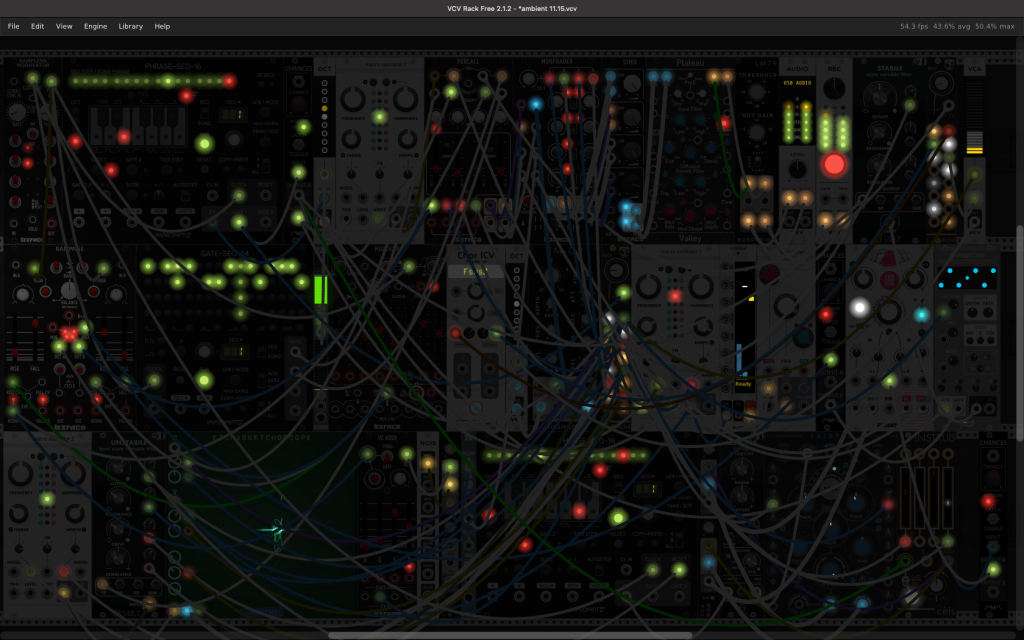Flip the LATCH/TOGGLE switch on top CHANCES module
The height and width of the screenshot is (640, 1024).
coord(298,144)
